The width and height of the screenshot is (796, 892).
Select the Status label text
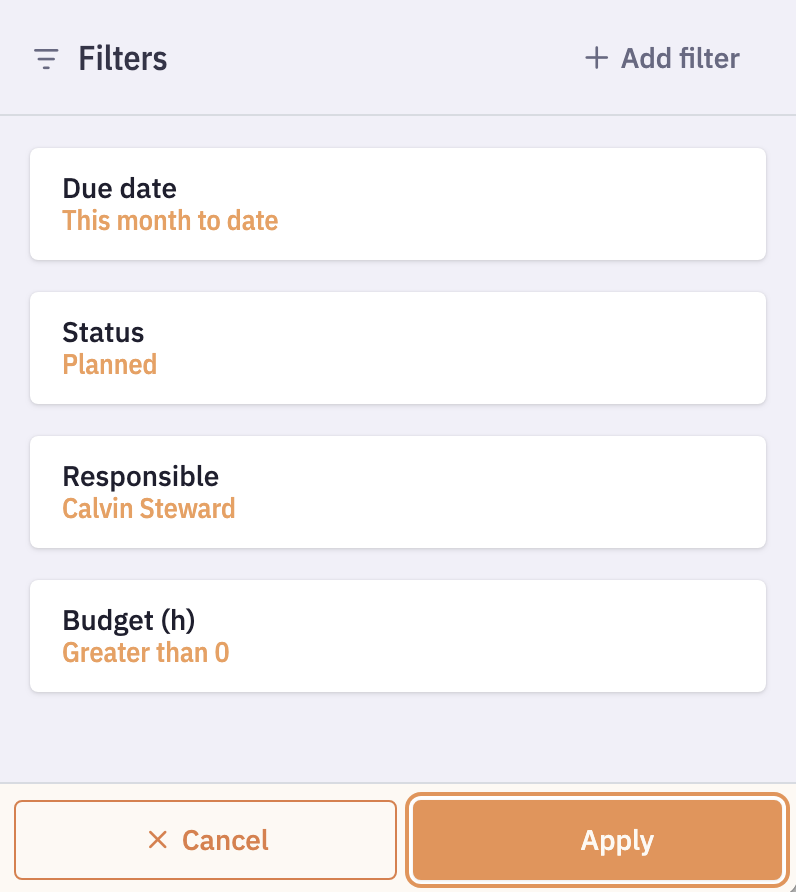pos(103,332)
